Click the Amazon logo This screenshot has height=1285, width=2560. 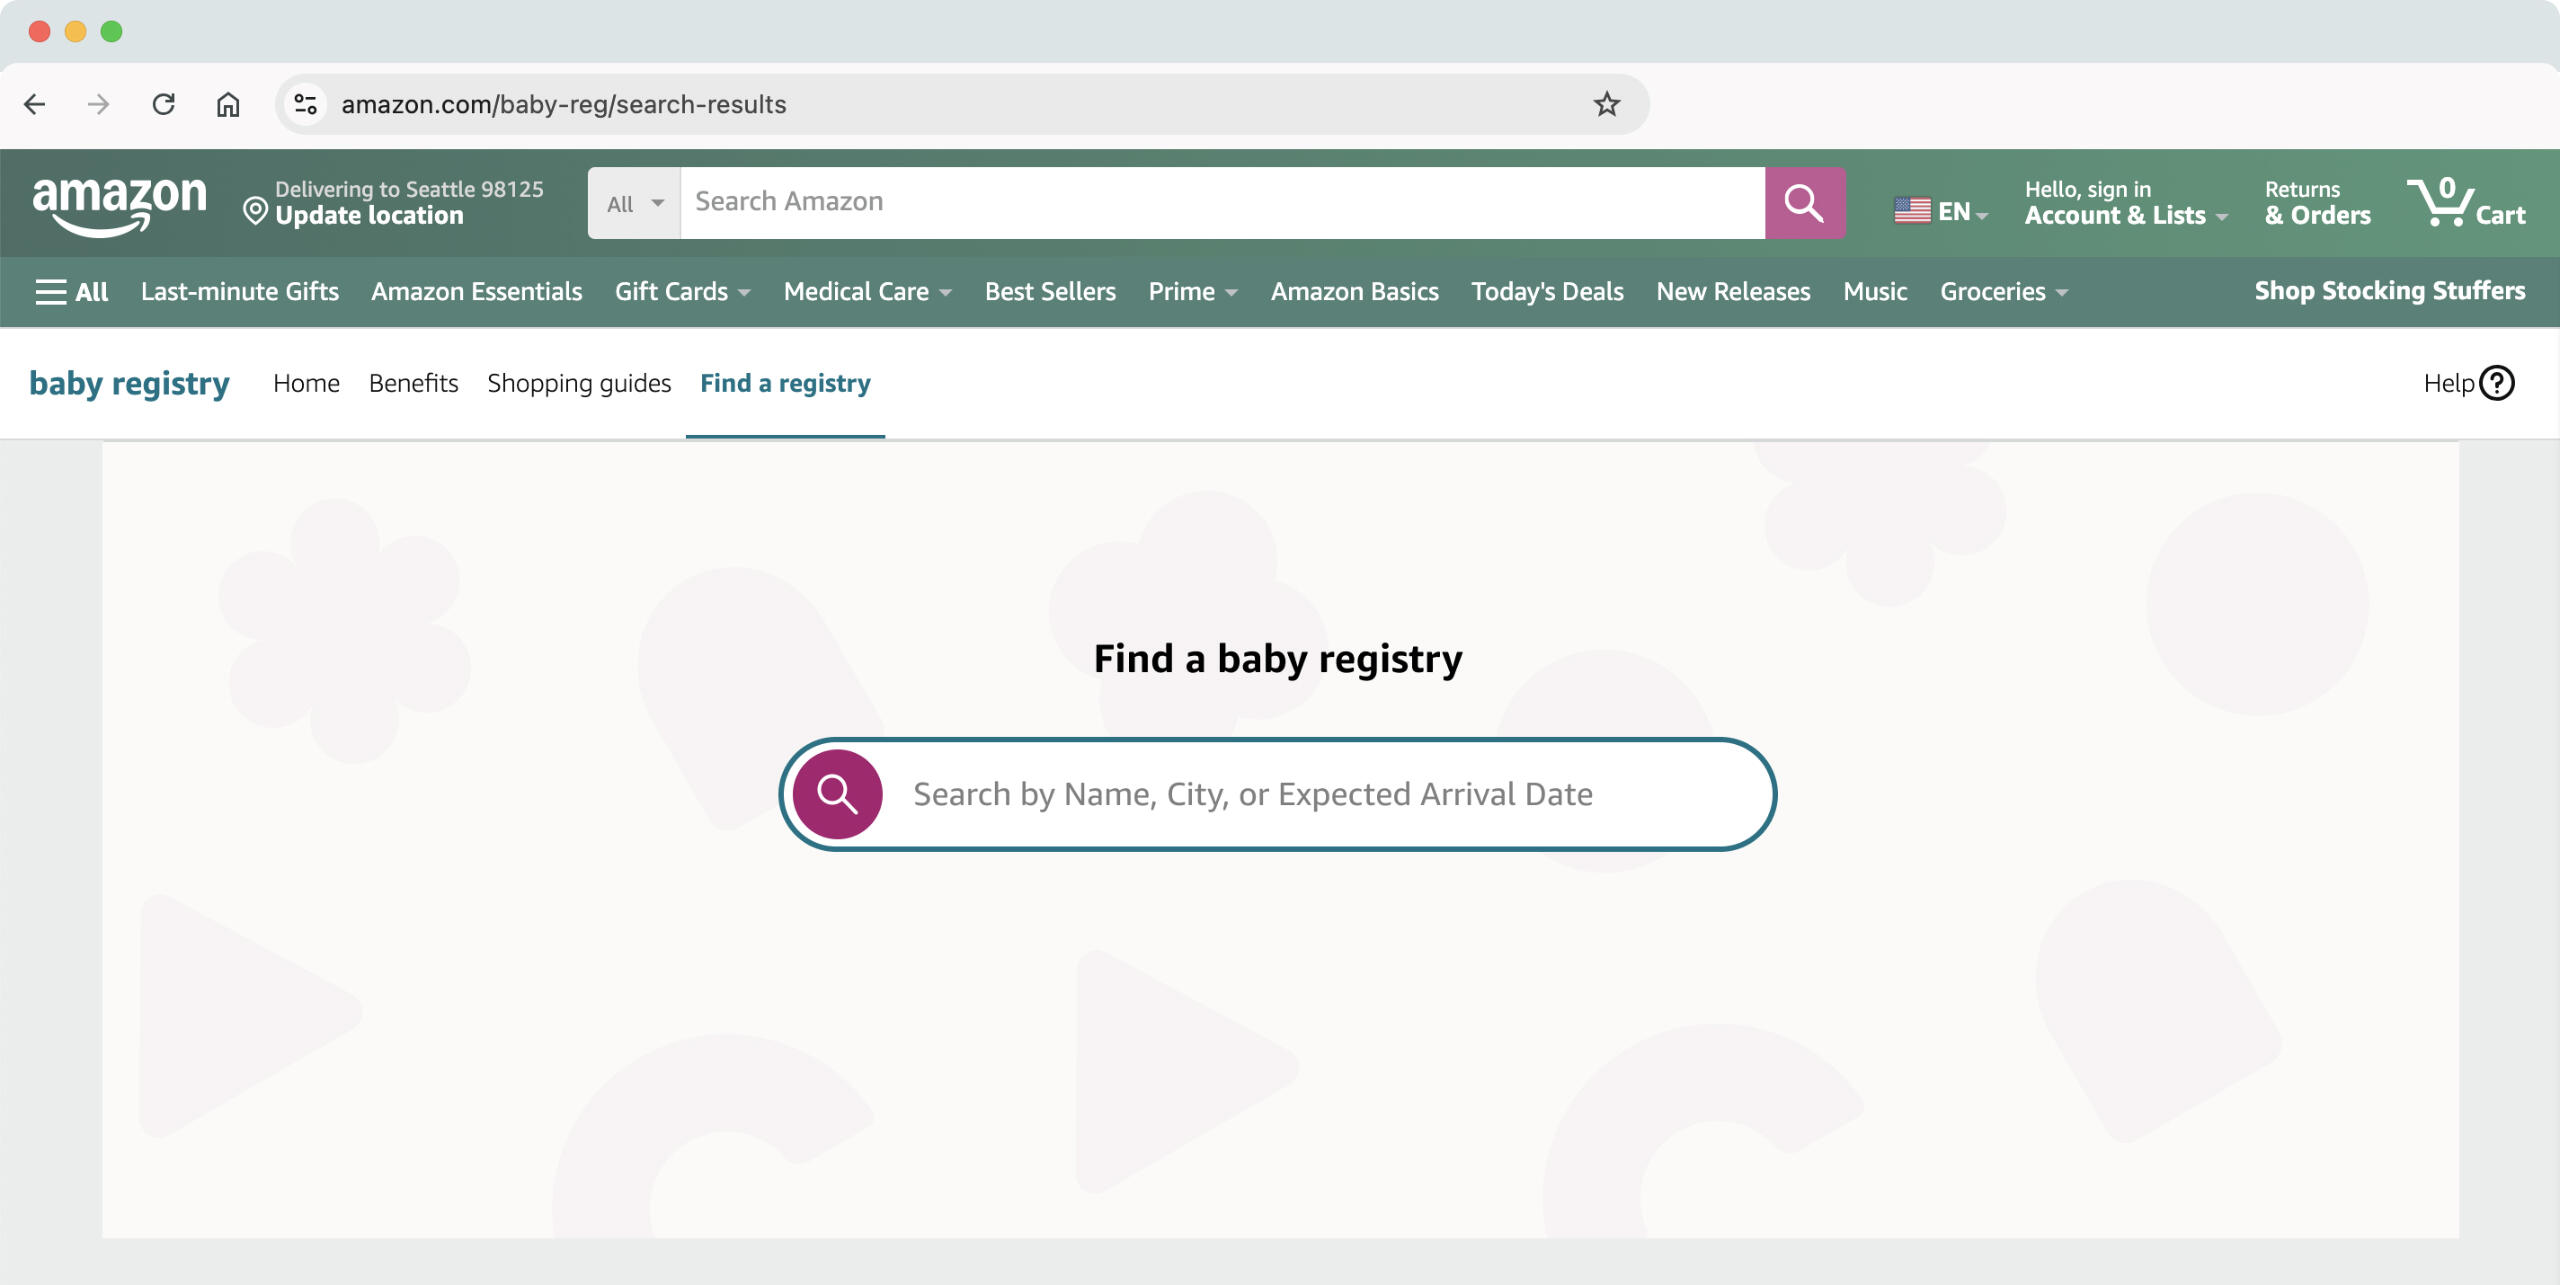[x=119, y=204]
